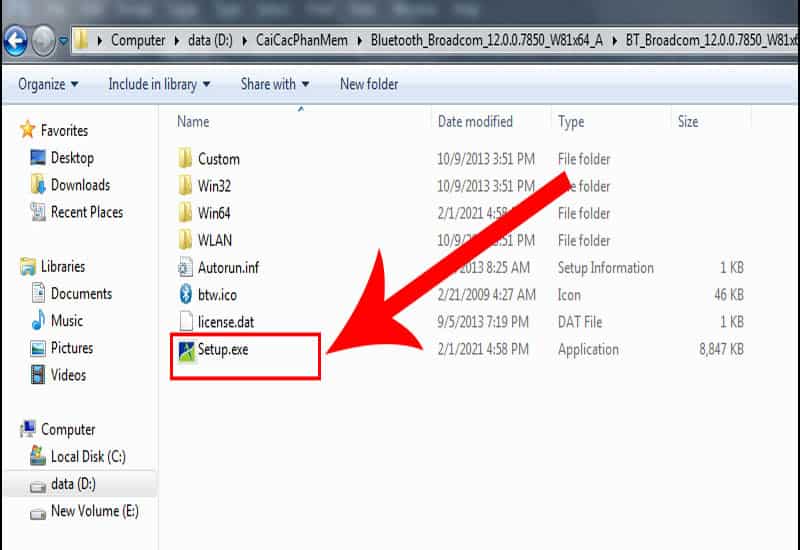This screenshot has width=800, height=550.
Task: Click the Back navigation arrow button
Action: coord(16,41)
